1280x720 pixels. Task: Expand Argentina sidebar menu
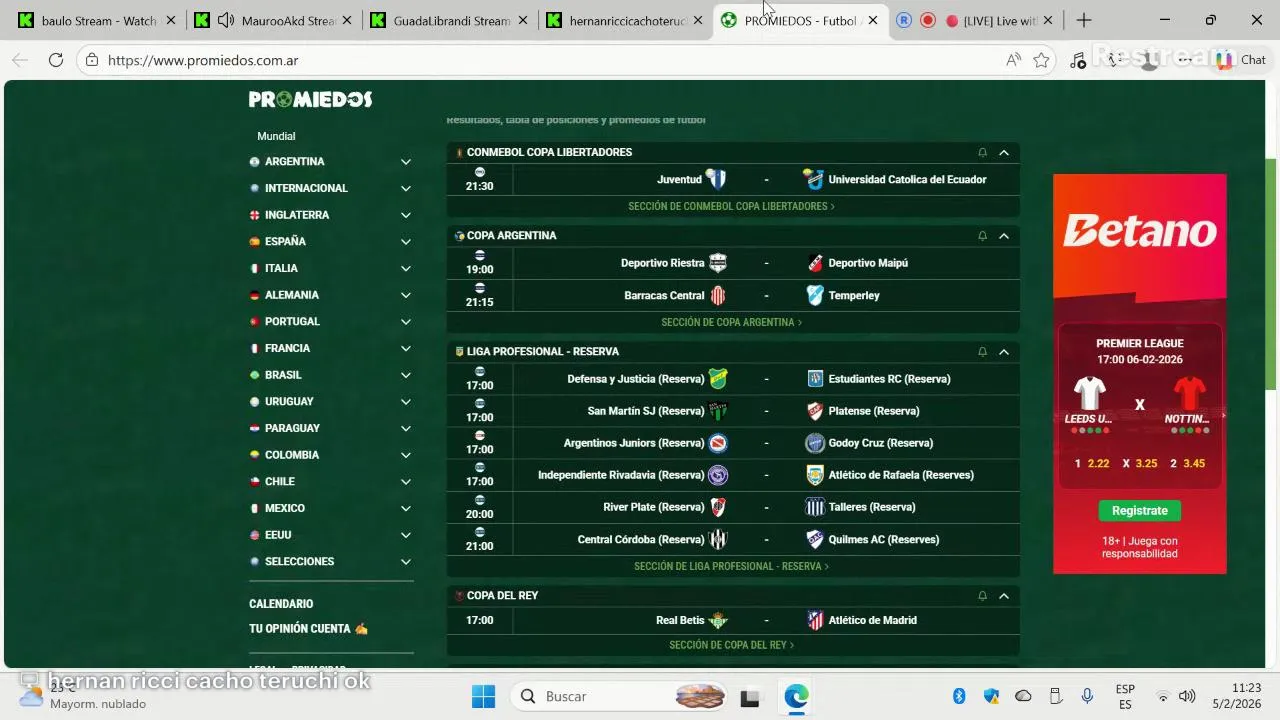pyautogui.click(x=406, y=161)
